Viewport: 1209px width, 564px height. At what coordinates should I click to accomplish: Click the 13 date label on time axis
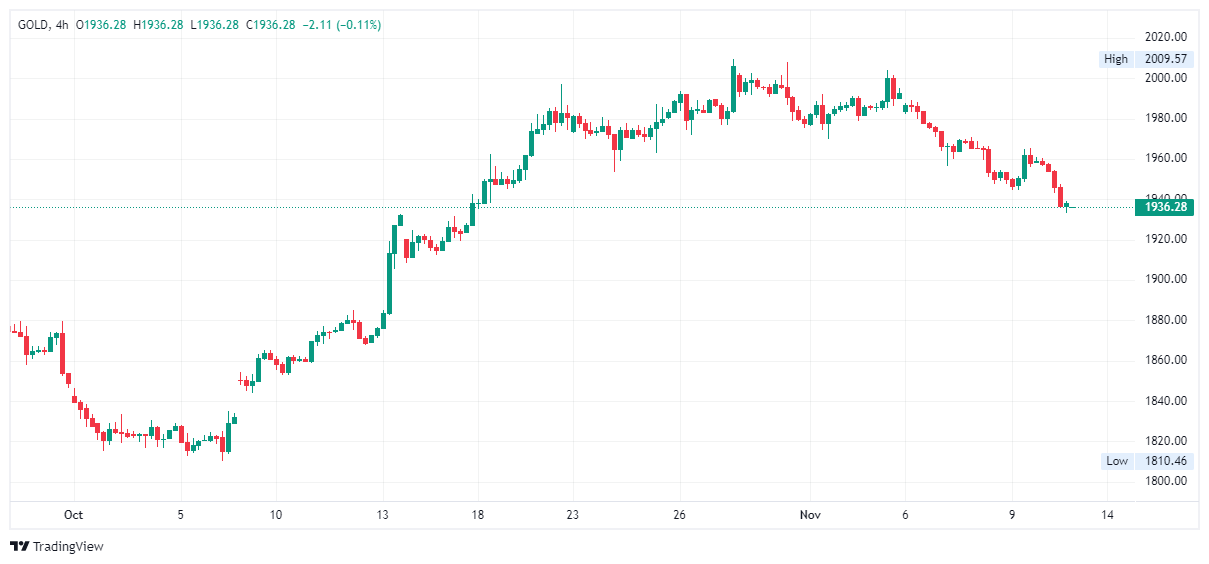382,515
